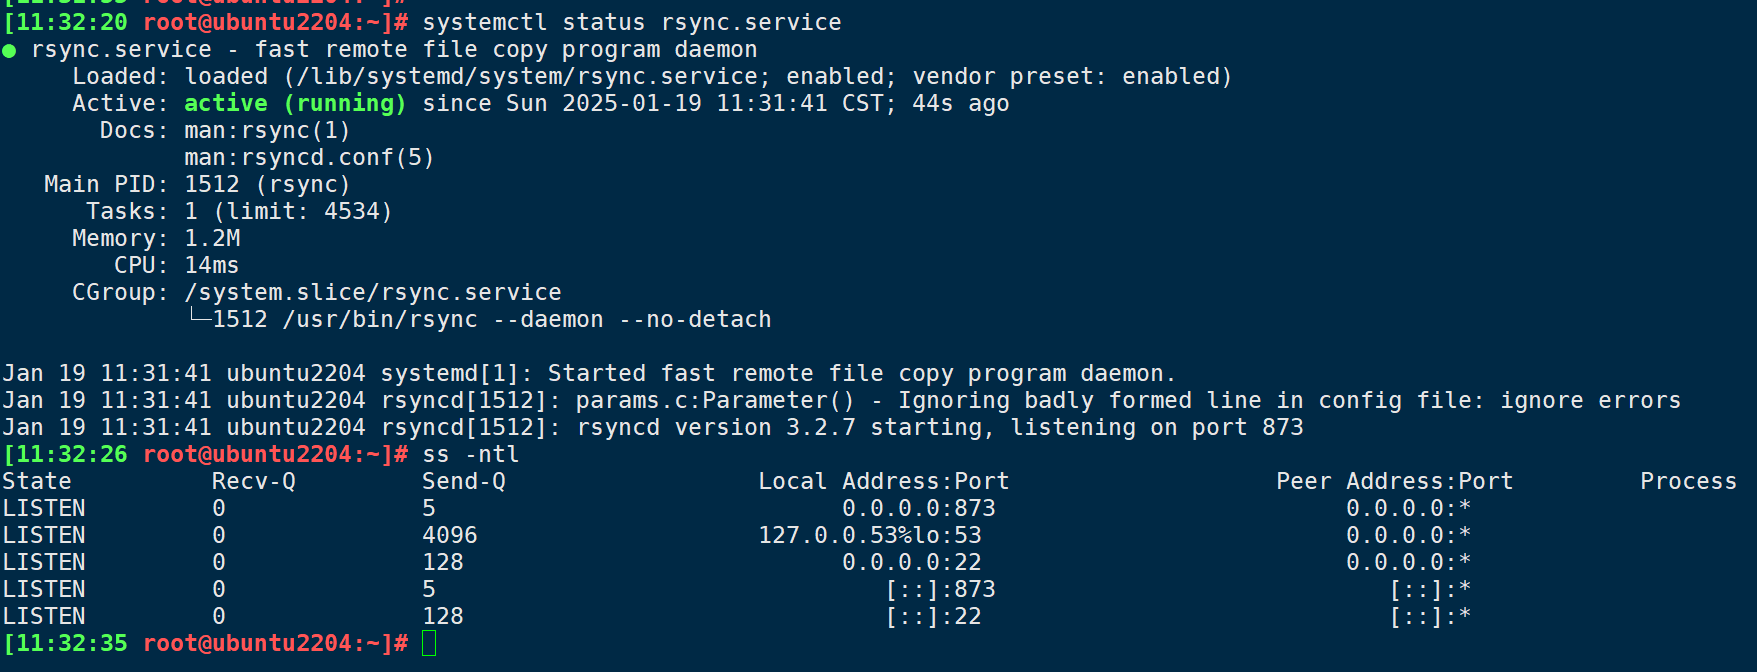The height and width of the screenshot is (672, 1757).
Task: Select the 'systemctl status rsync.service' command text
Action: coord(632,22)
